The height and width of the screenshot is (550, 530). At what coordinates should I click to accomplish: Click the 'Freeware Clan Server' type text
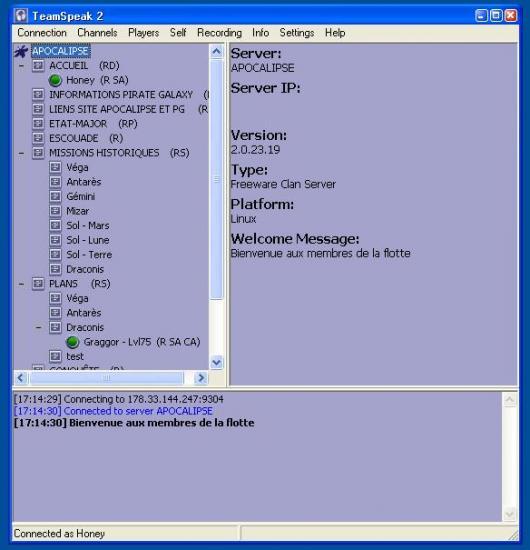(283, 184)
